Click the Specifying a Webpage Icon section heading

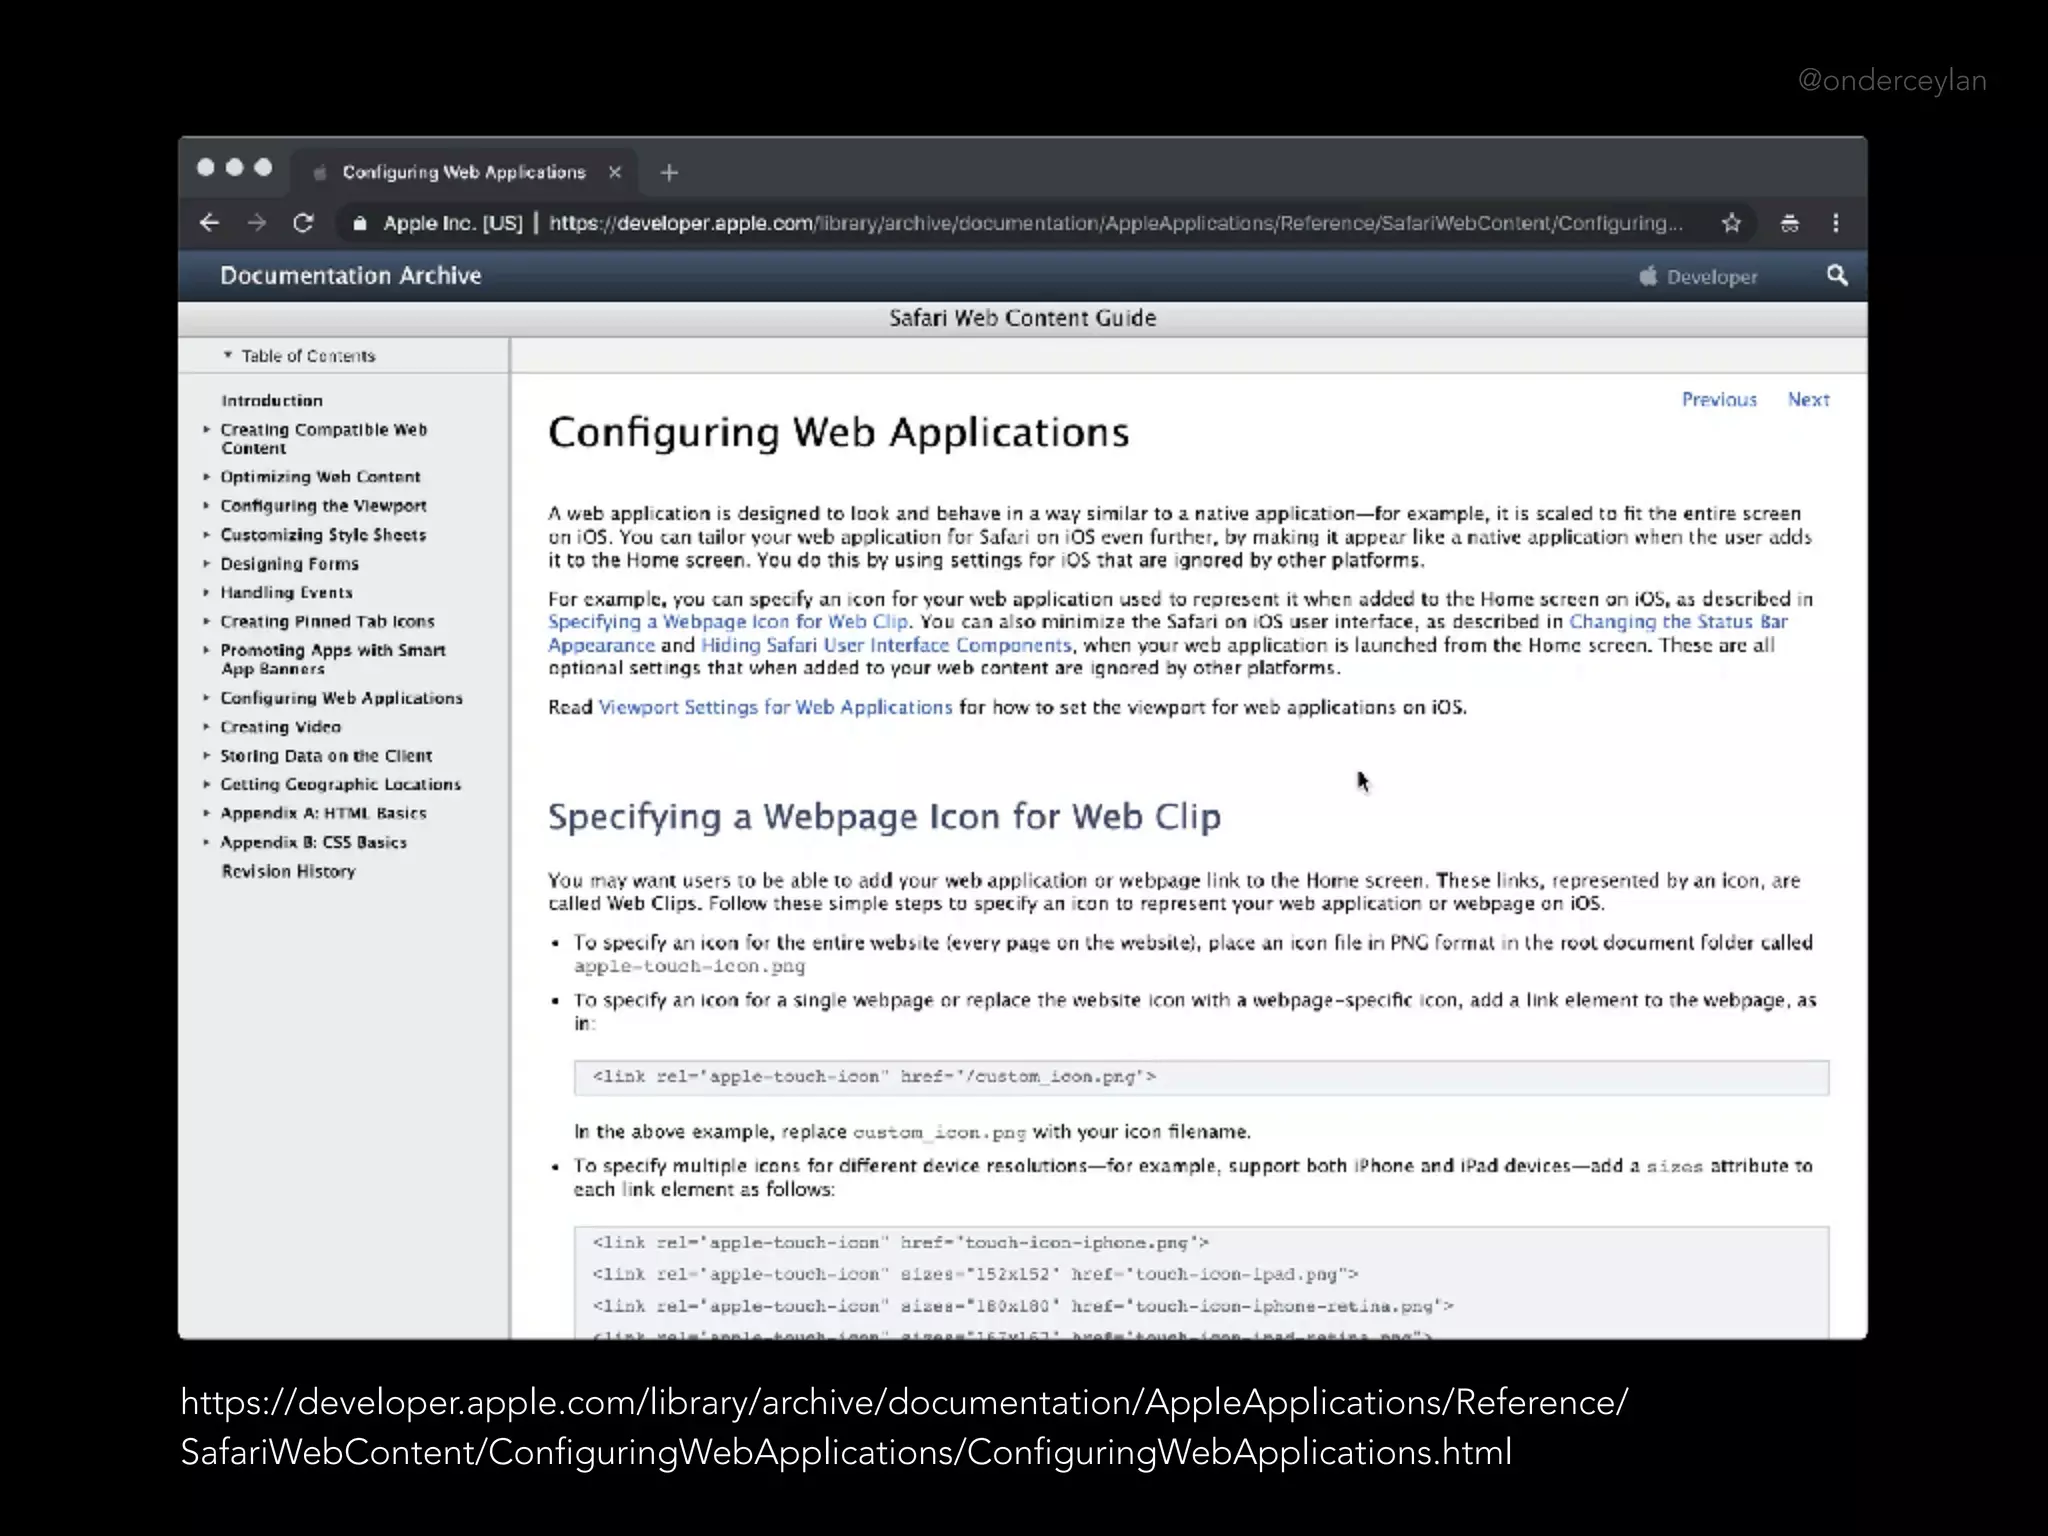point(884,817)
